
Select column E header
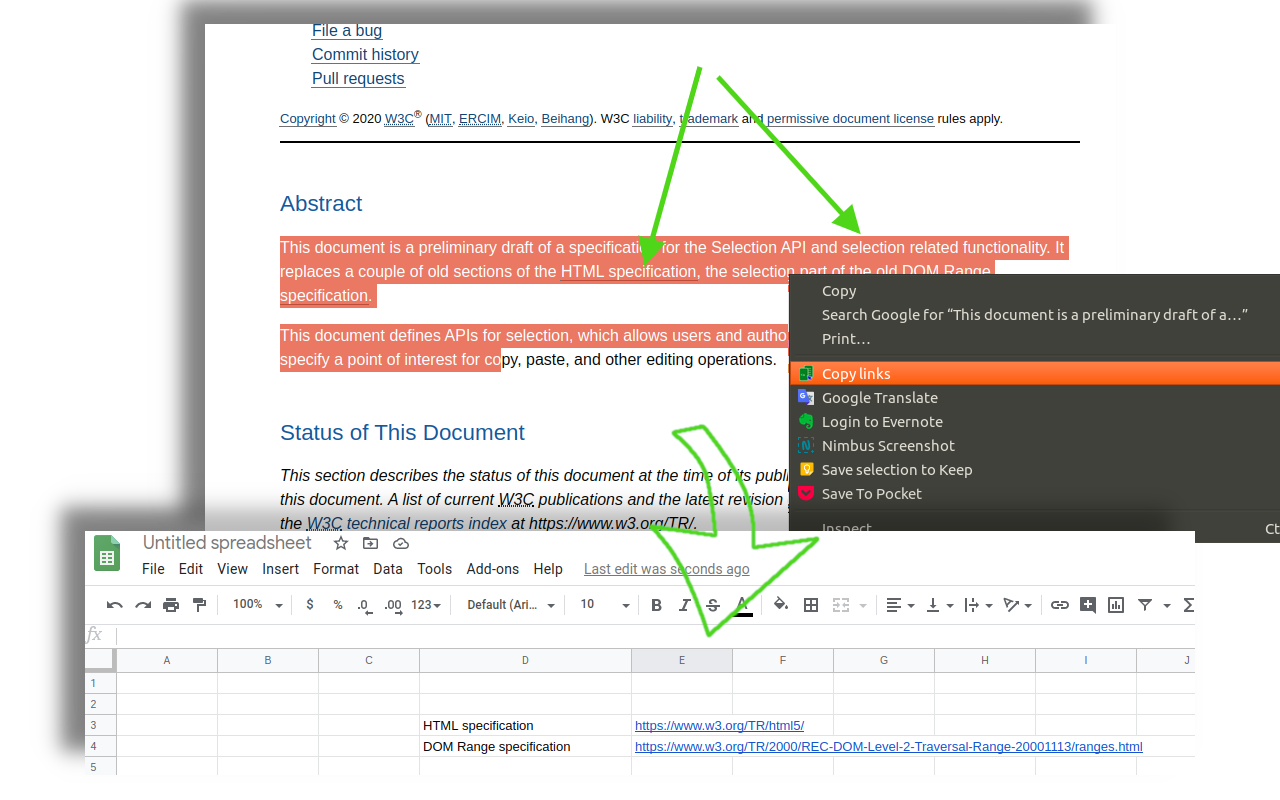tap(682, 660)
